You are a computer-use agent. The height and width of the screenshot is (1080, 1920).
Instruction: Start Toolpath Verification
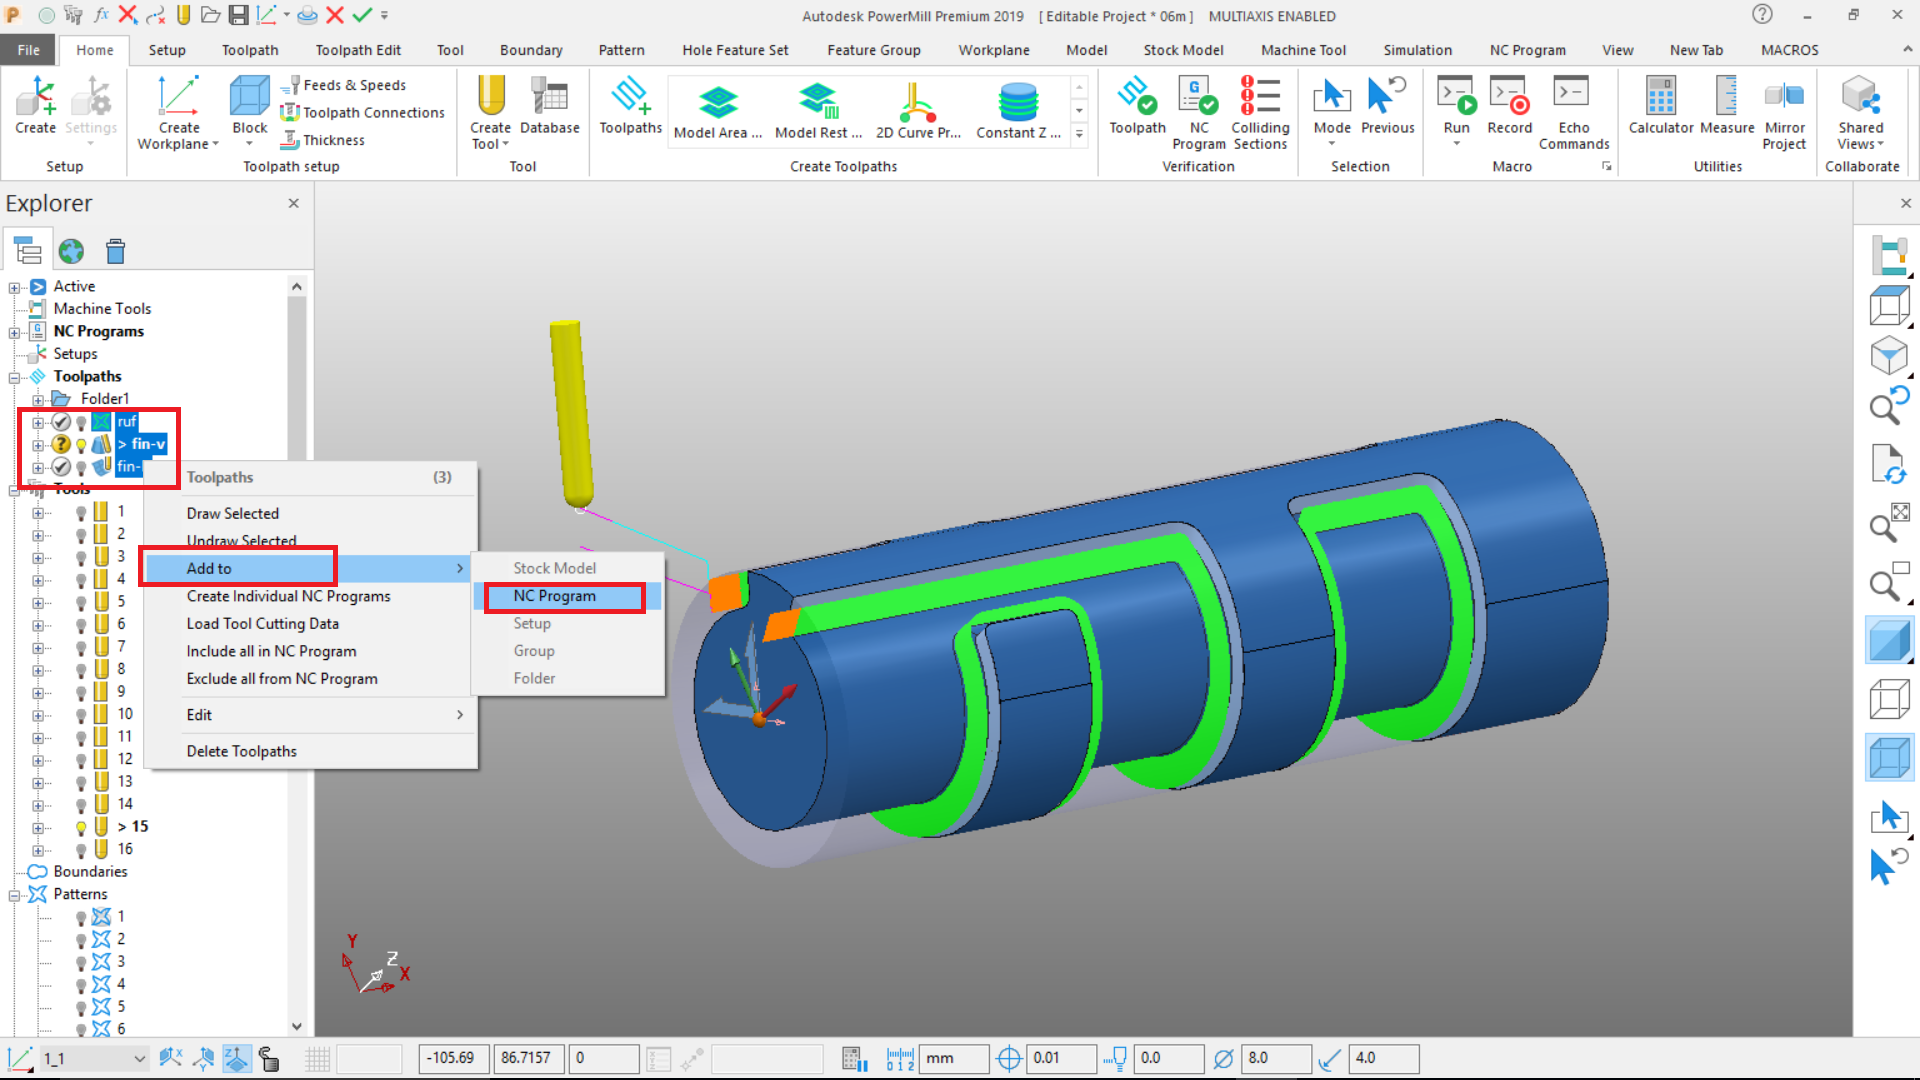1137,105
